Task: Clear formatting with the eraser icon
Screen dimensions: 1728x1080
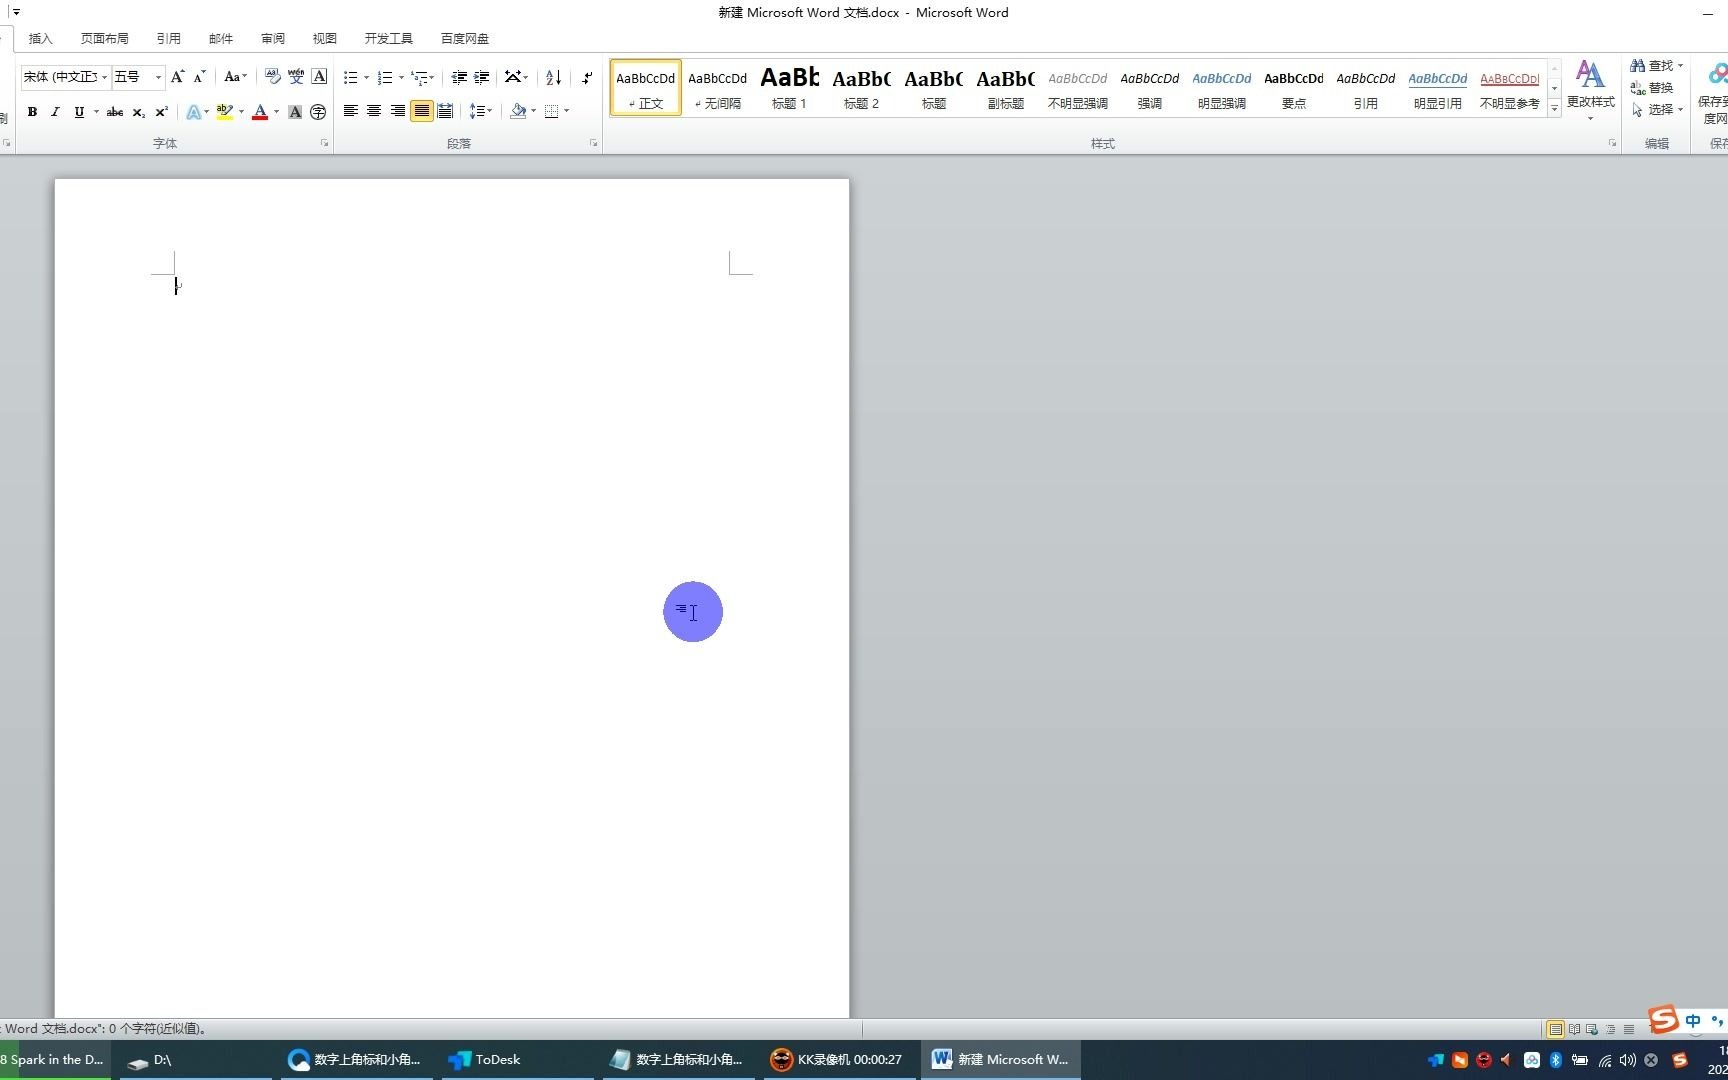Action: point(272,77)
